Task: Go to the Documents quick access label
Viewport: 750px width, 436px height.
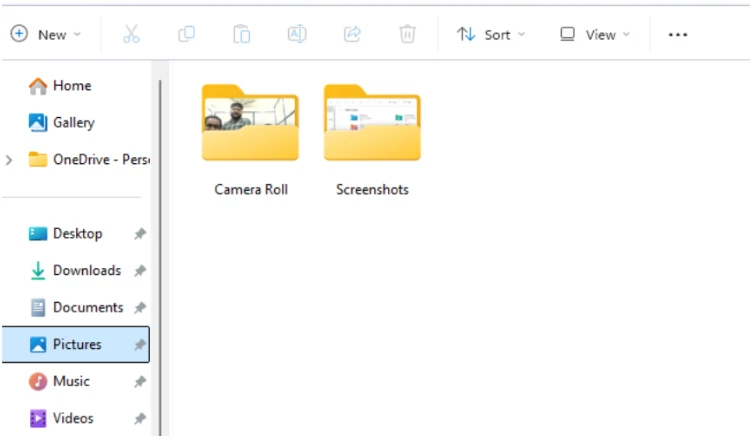Action: (88, 307)
